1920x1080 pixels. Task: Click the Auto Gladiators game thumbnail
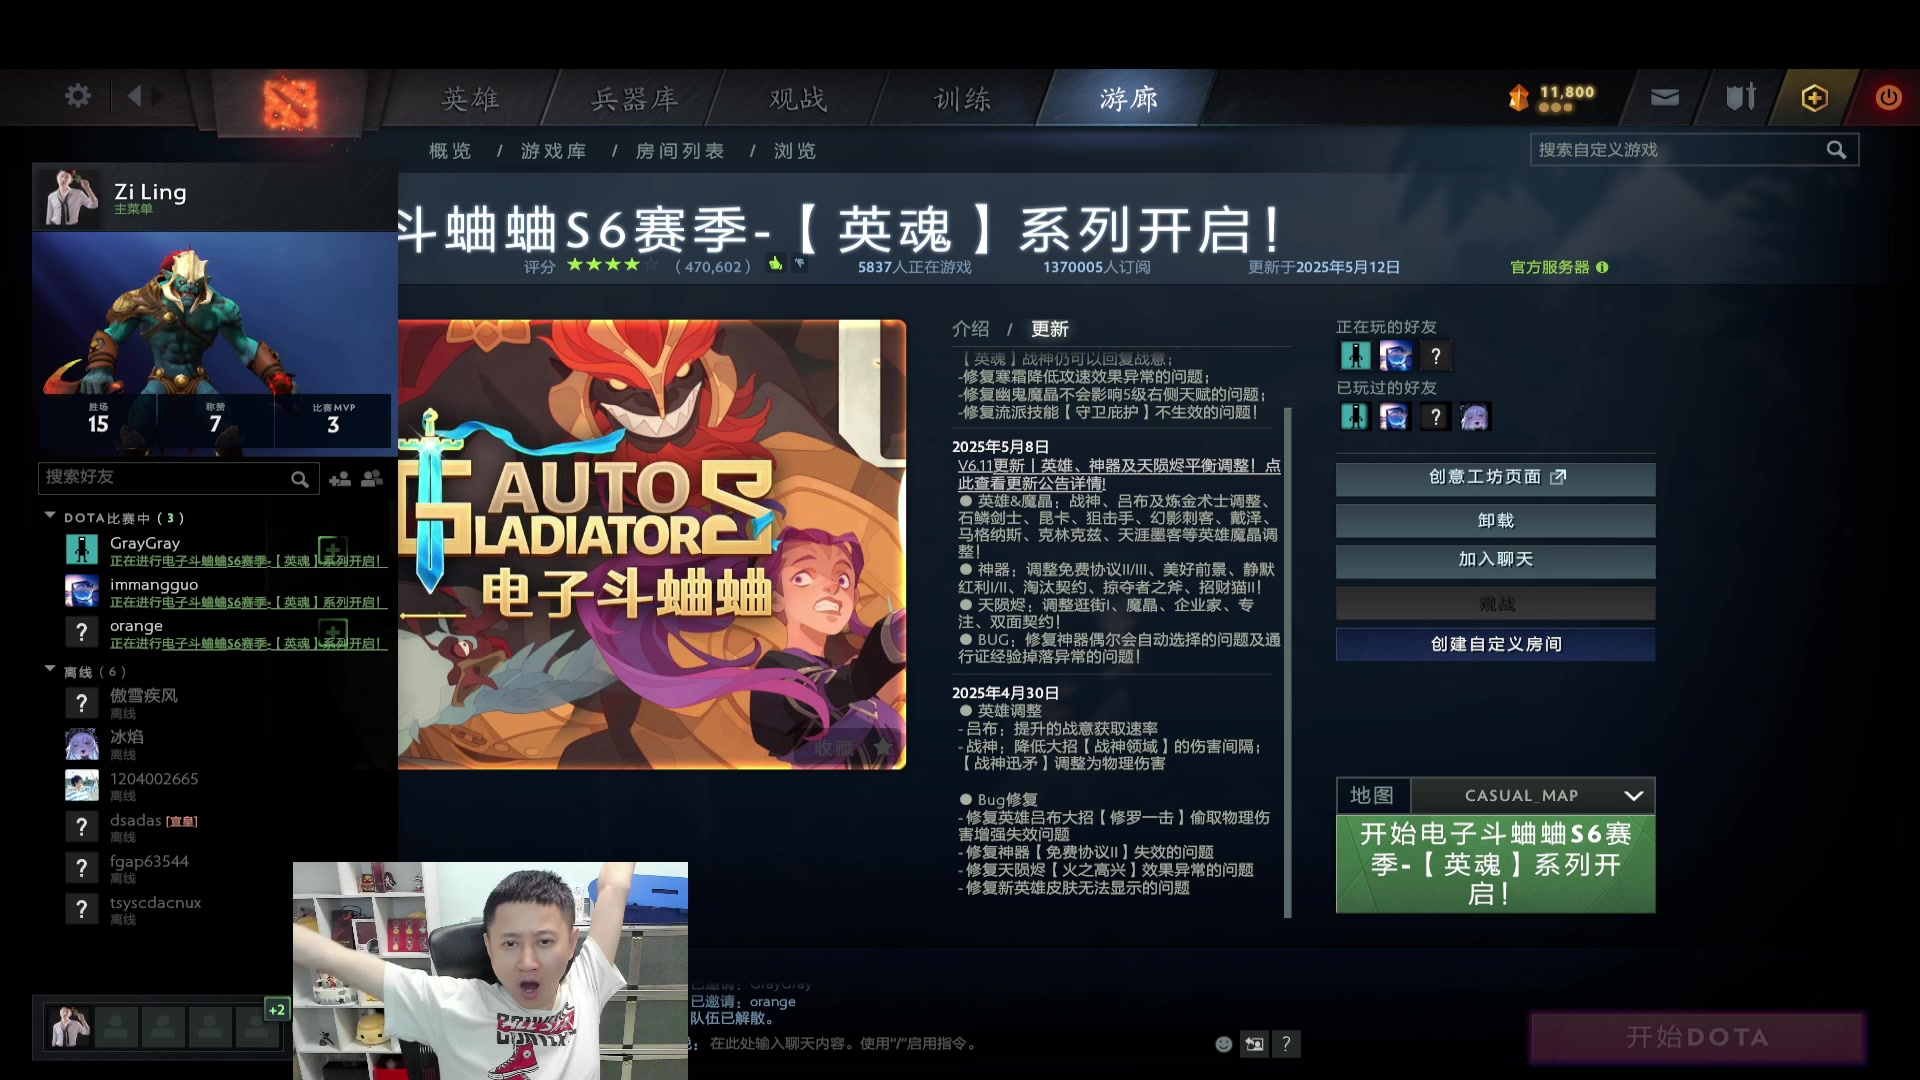pos(651,545)
